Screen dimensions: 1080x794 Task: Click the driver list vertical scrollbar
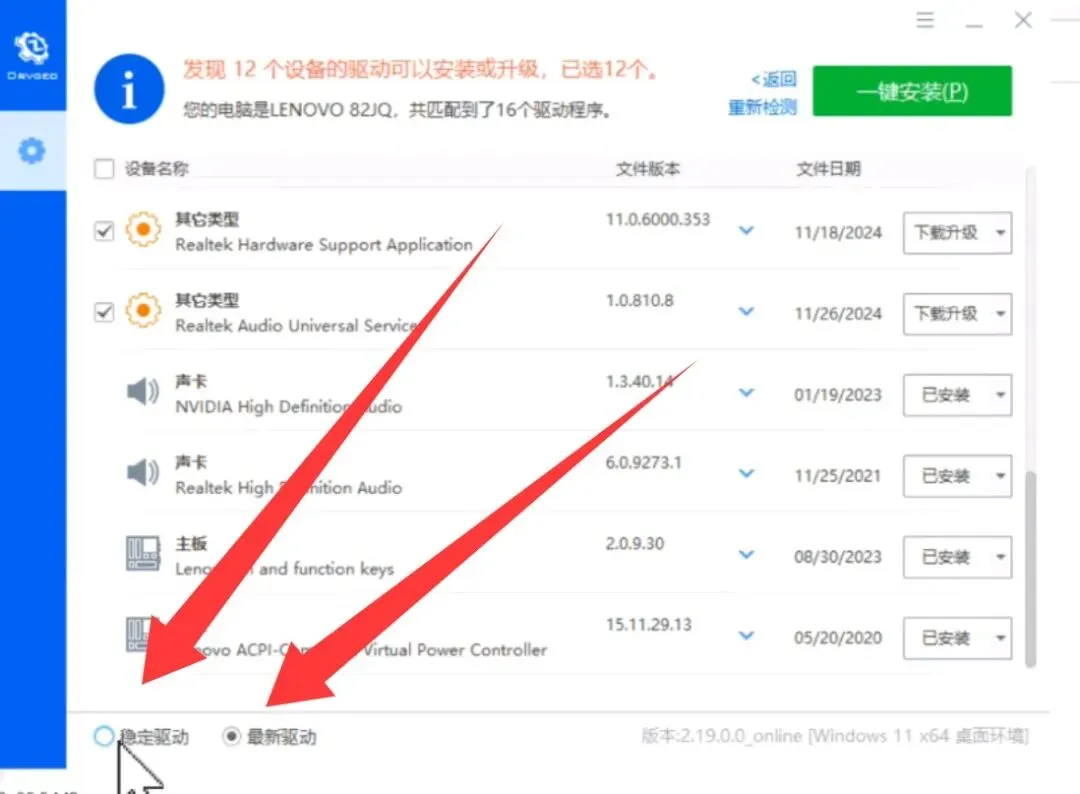click(x=1030, y=569)
